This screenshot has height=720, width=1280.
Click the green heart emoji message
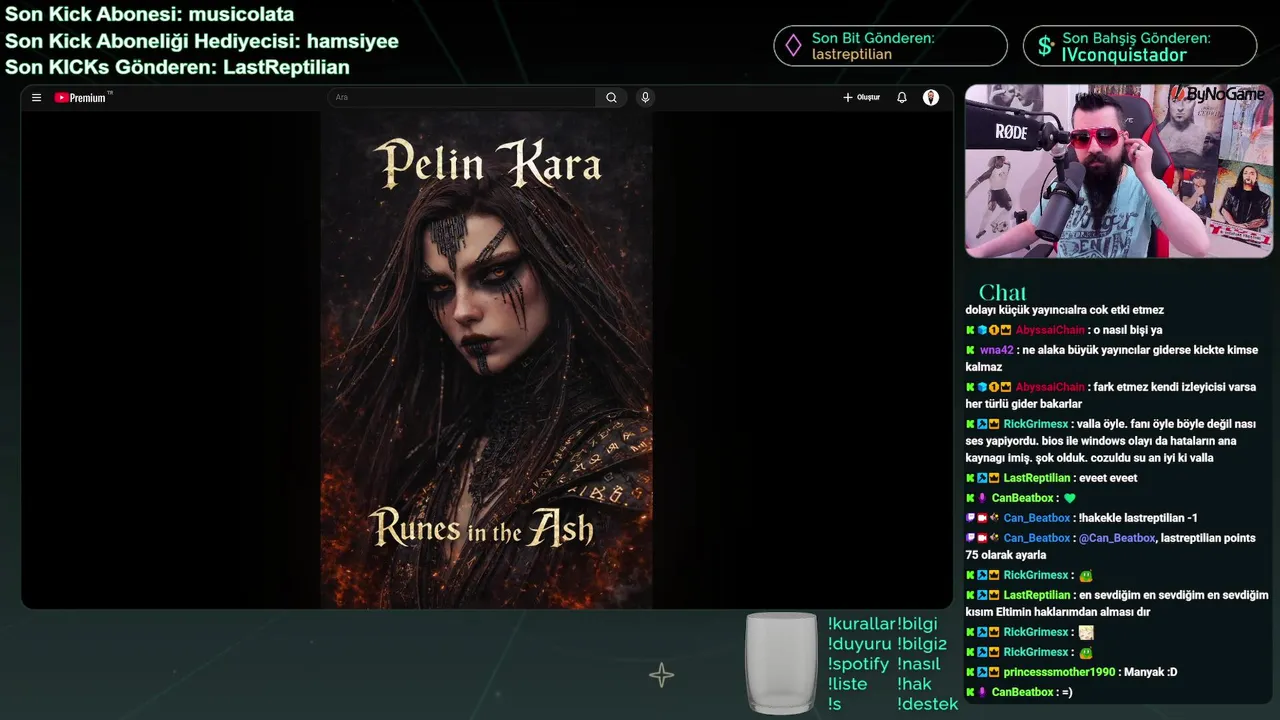pos(1069,498)
